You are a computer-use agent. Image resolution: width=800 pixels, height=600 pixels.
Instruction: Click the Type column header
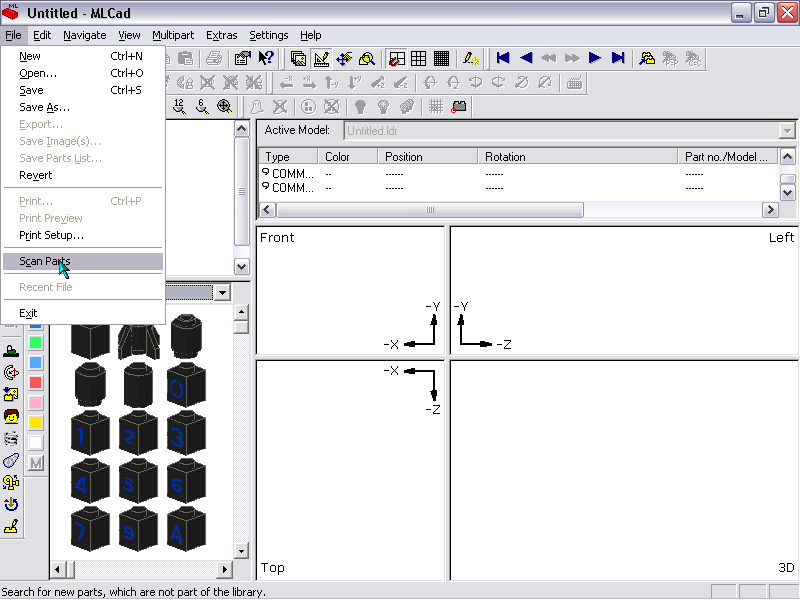(x=288, y=157)
